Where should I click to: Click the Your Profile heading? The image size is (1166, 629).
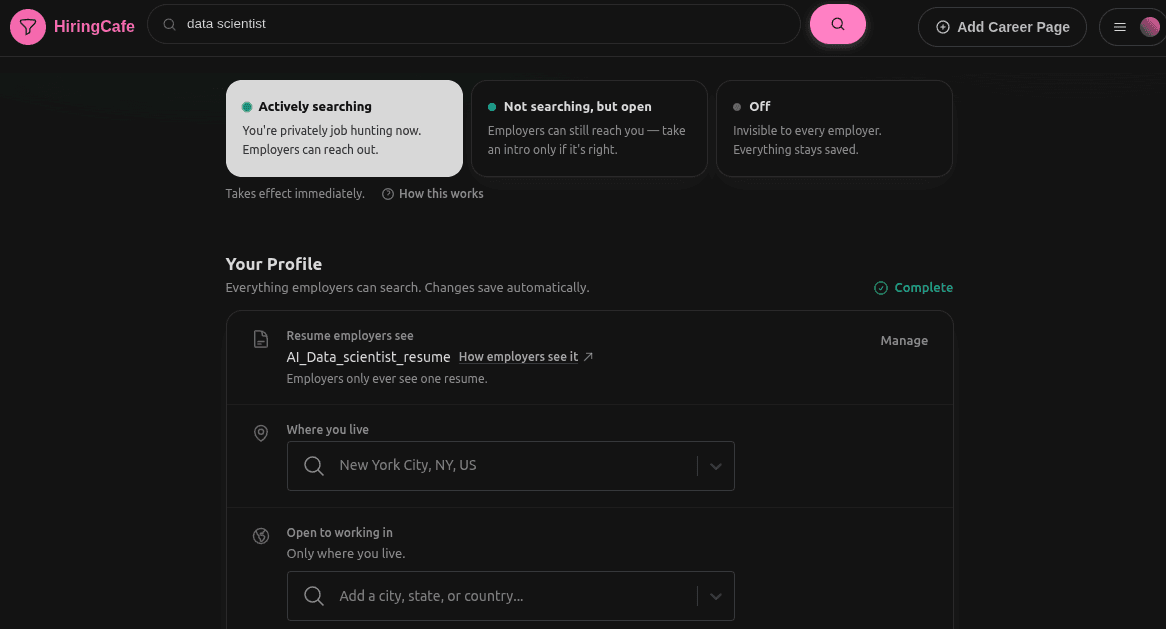coord(274,264)
